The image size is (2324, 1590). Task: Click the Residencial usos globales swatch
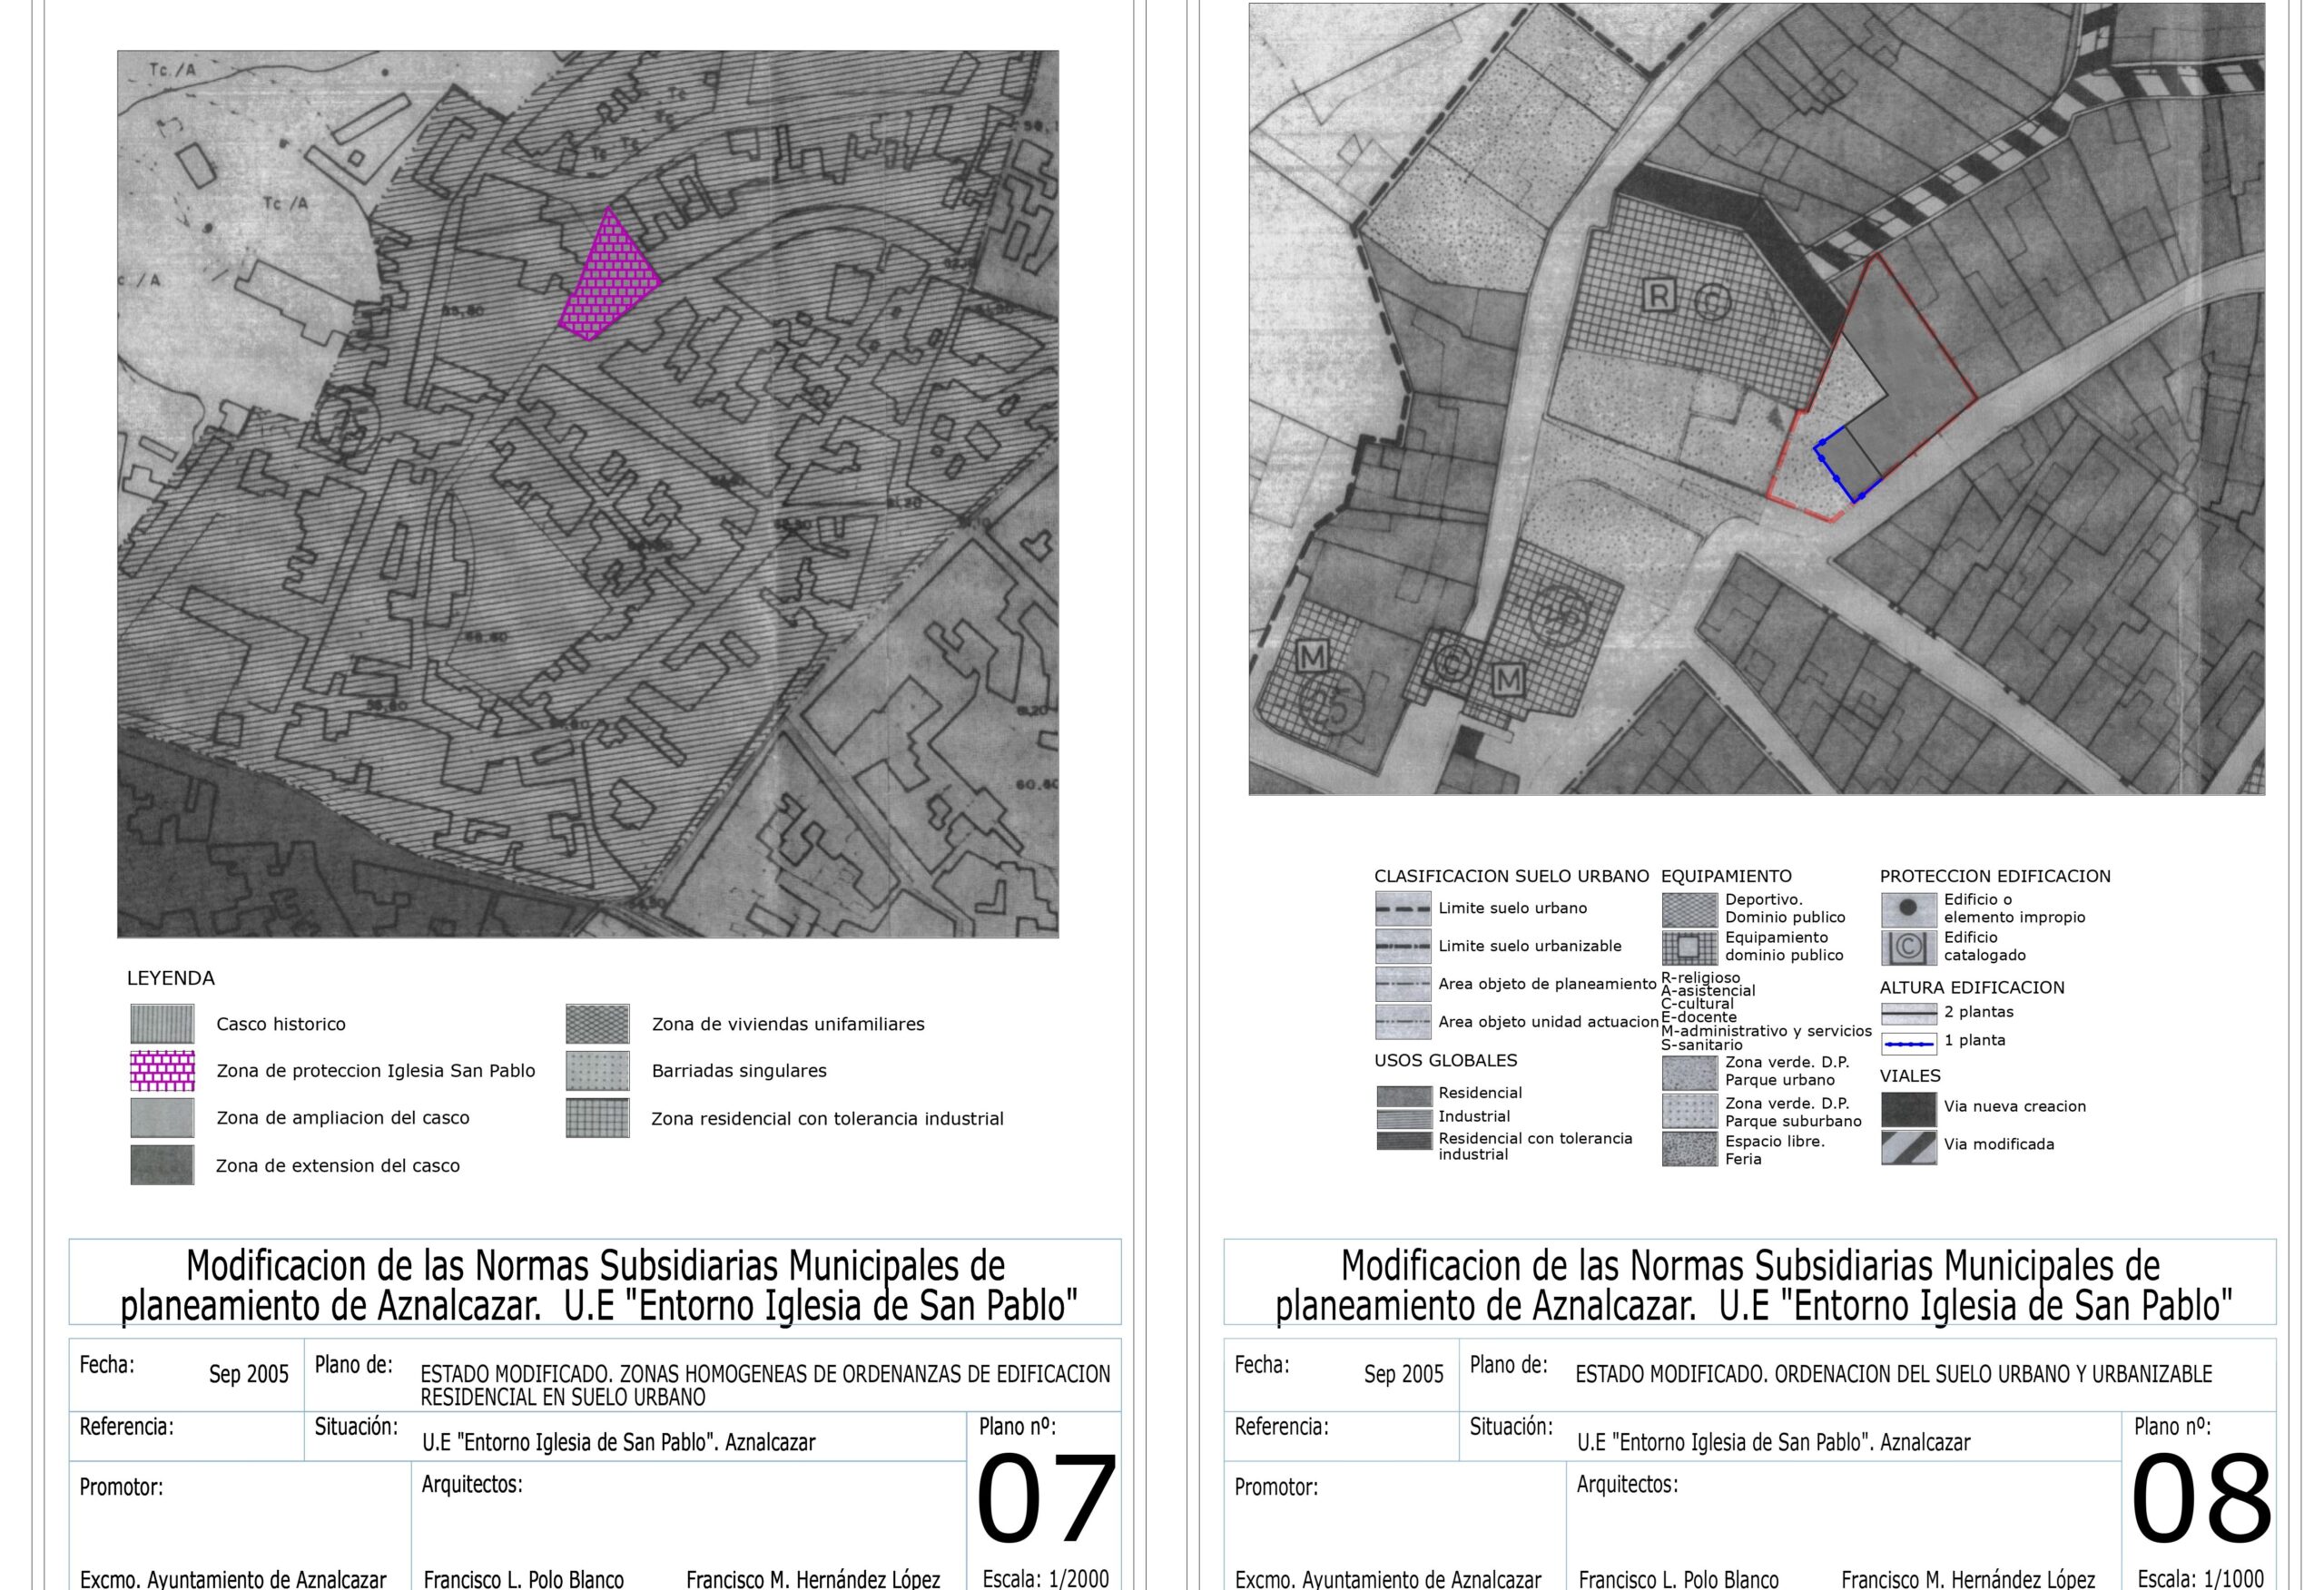click(x=1404, y=1096)
